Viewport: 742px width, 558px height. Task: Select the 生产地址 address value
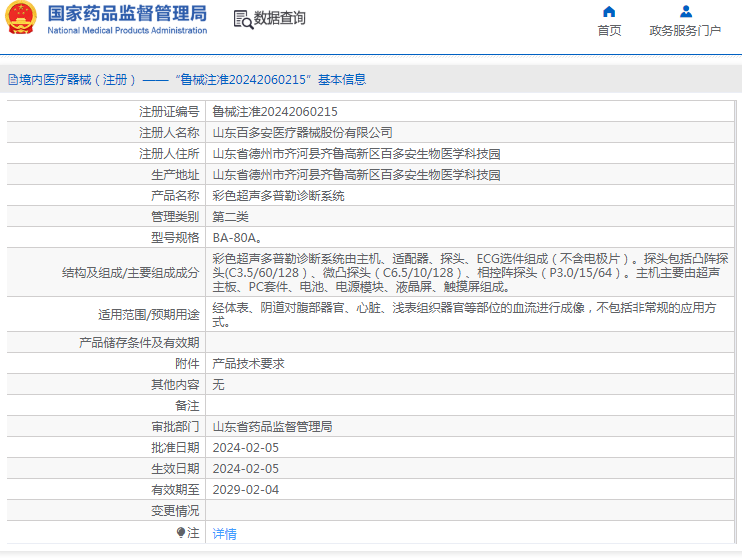click(356, 175)
